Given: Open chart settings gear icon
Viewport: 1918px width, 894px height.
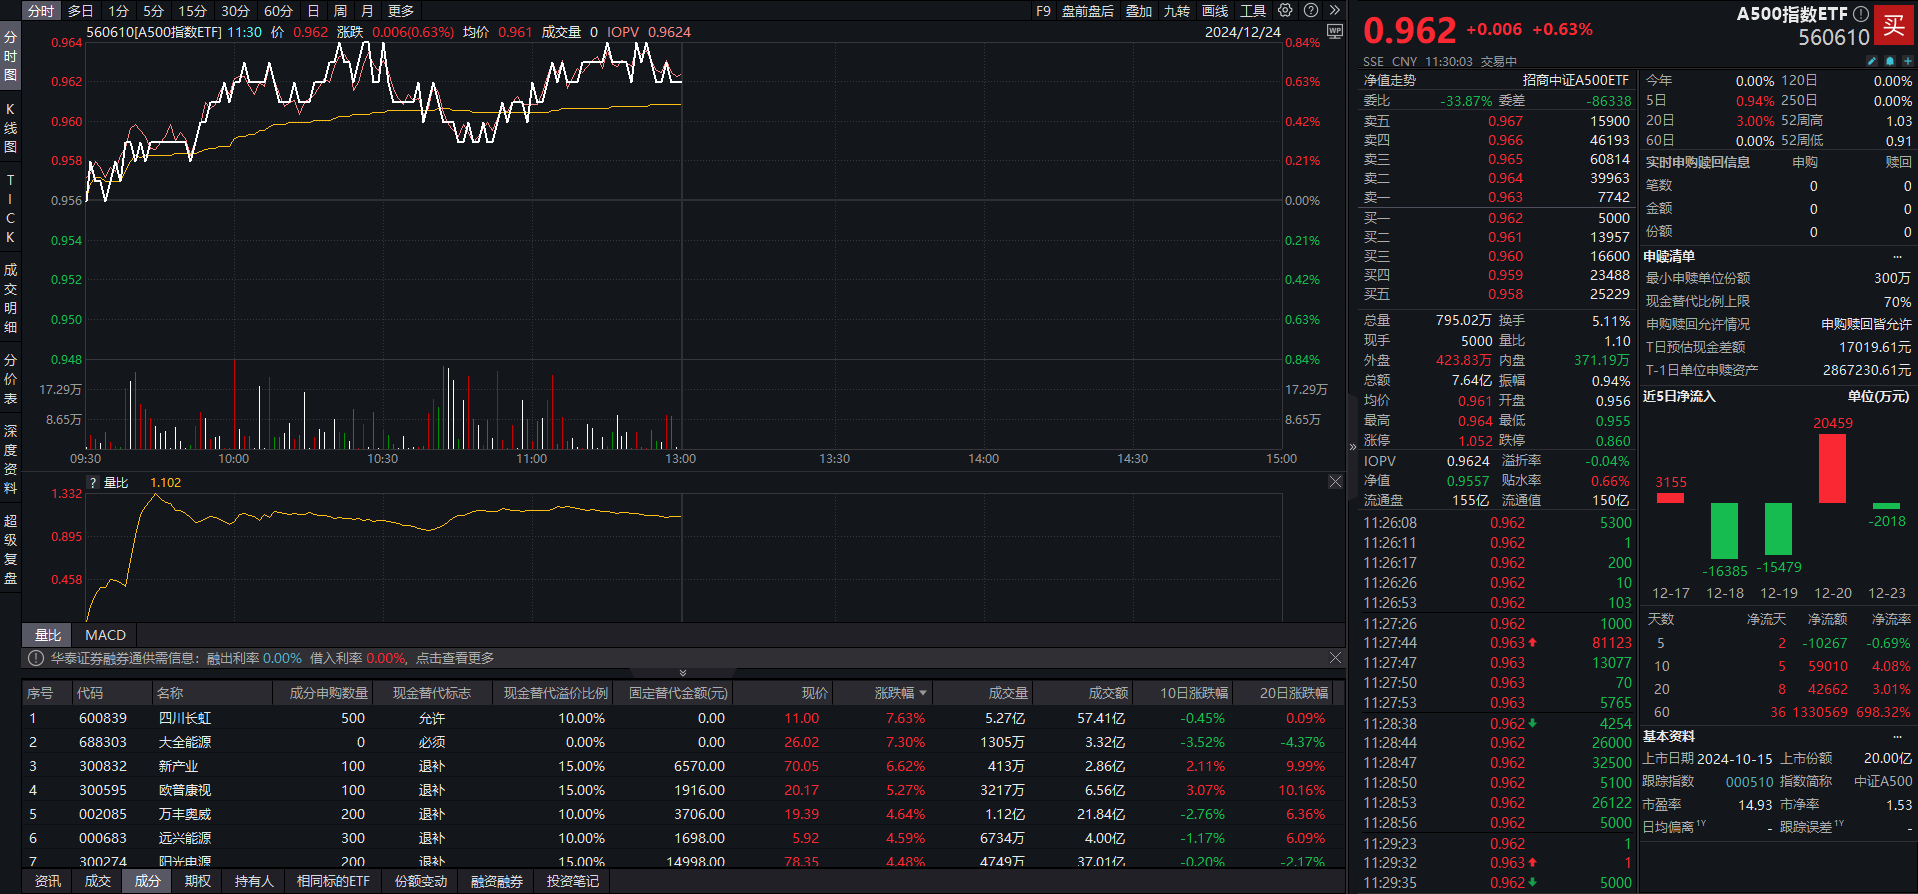Looking at the screenshot, I should tap(1285, 11).
